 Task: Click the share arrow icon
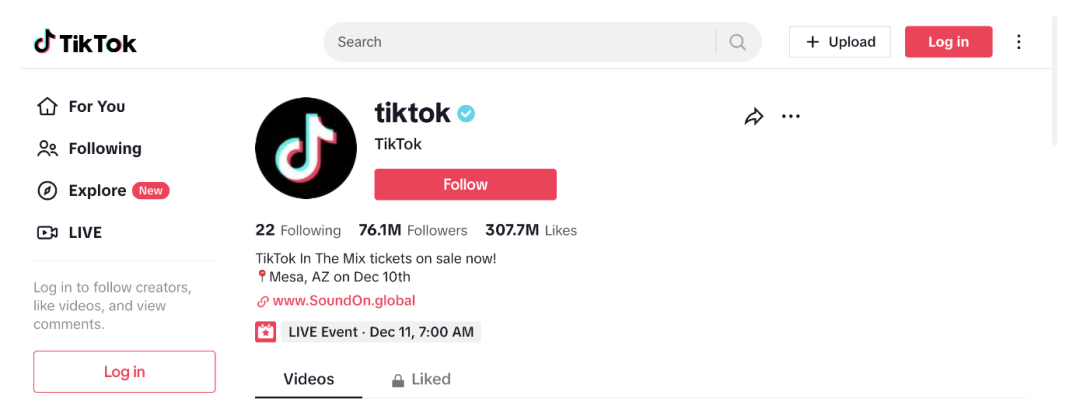point(754,117)
